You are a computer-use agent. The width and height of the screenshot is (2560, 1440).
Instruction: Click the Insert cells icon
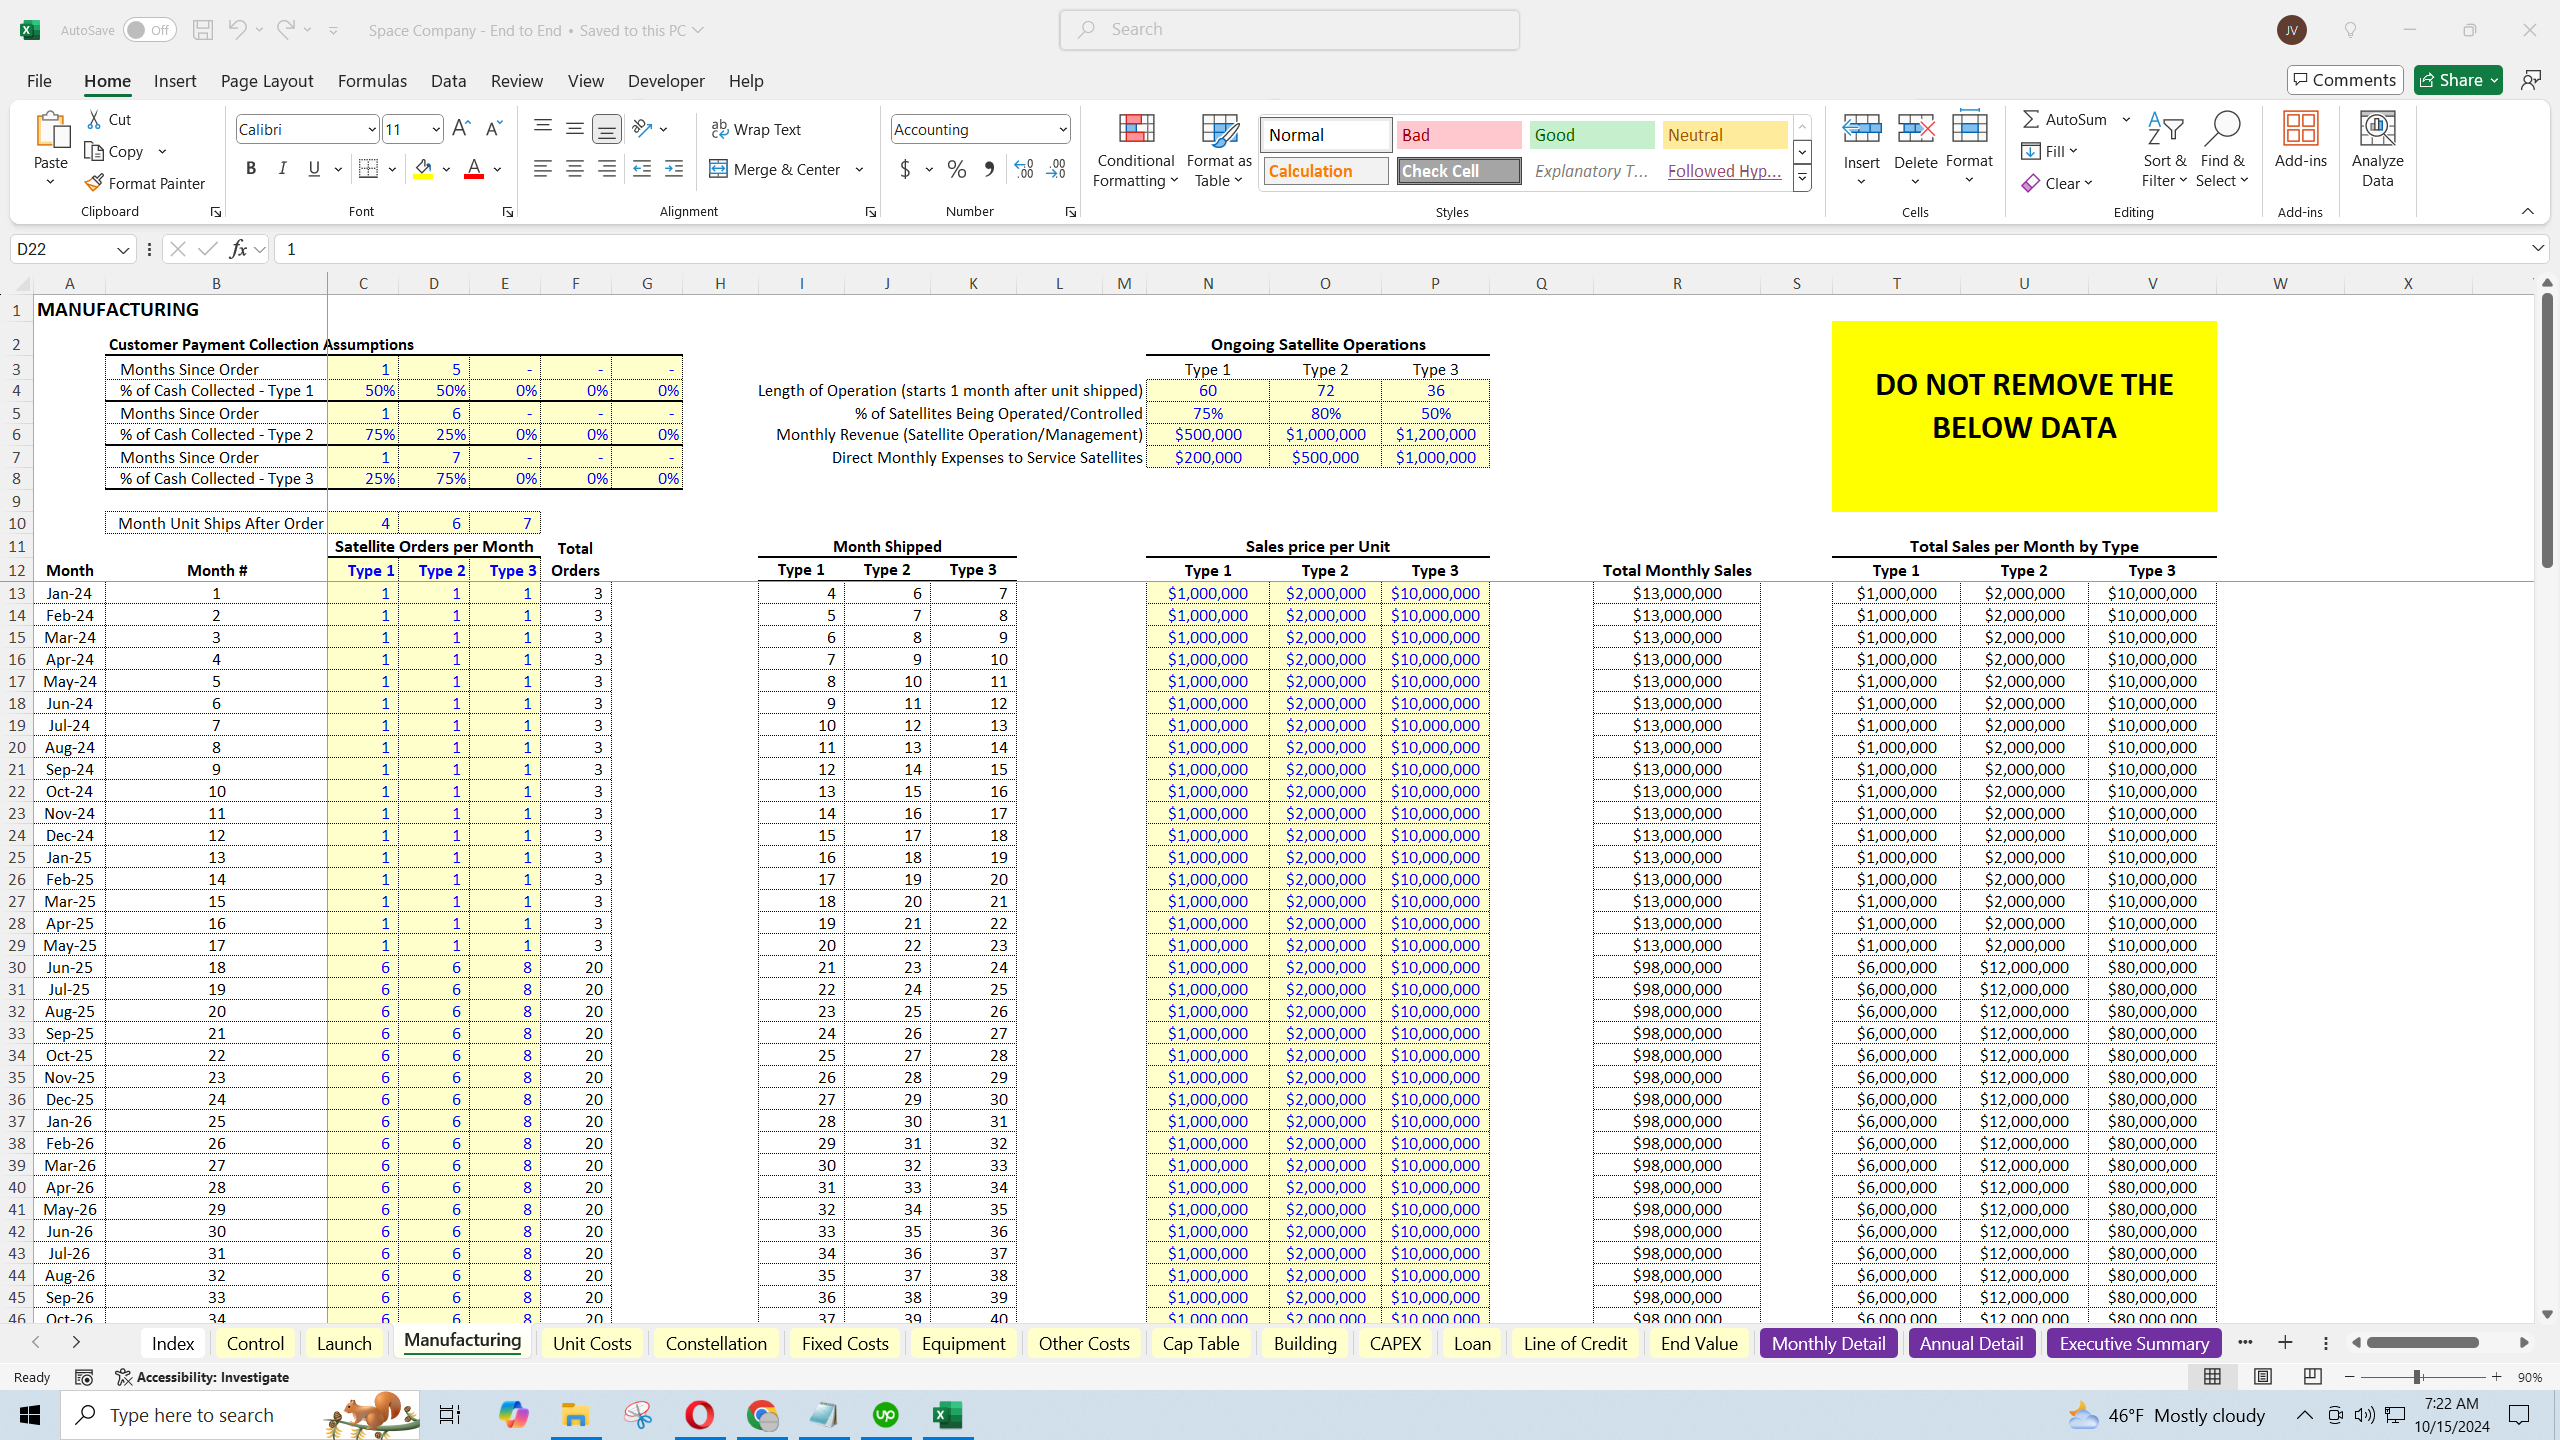(x=1861, y=129)
